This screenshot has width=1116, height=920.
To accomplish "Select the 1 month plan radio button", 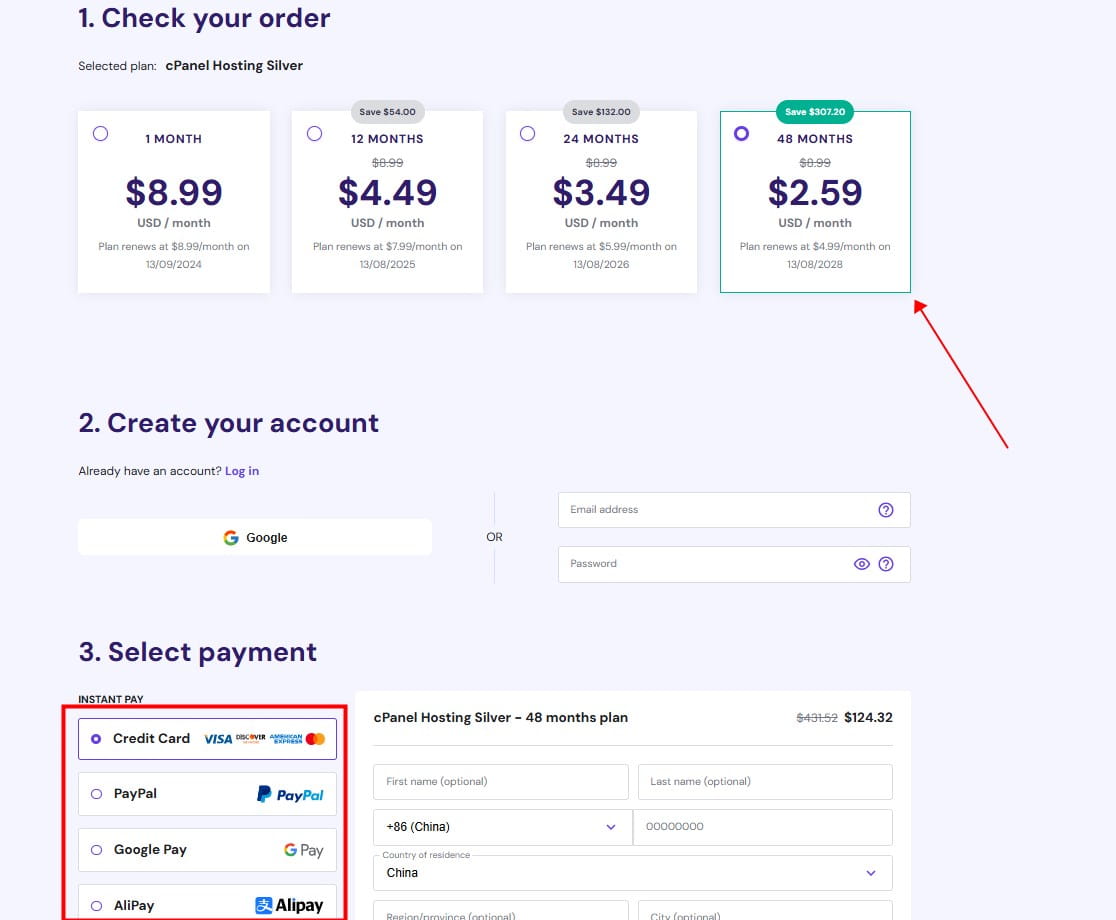I will pos(100,134).
